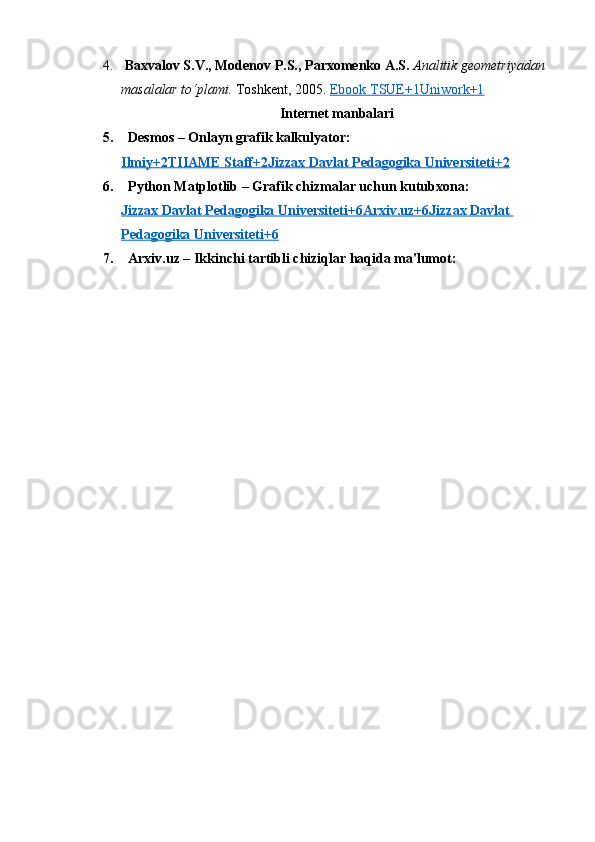Viewport: 595px width, 842px height.
Task: Click the Pedagogika Universiteti+6 link line
Action: tap(200, 235)
